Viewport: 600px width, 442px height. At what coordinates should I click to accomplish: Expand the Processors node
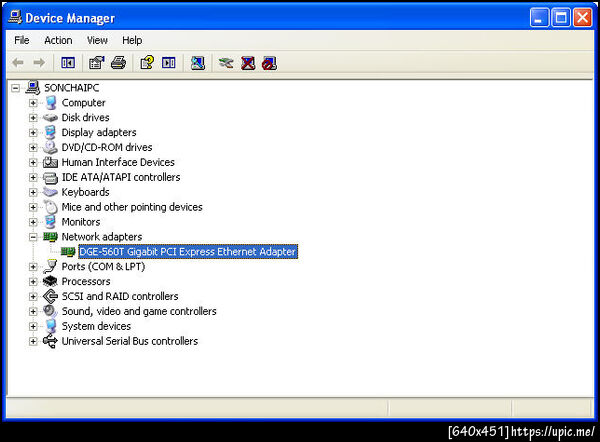[33, 282]
